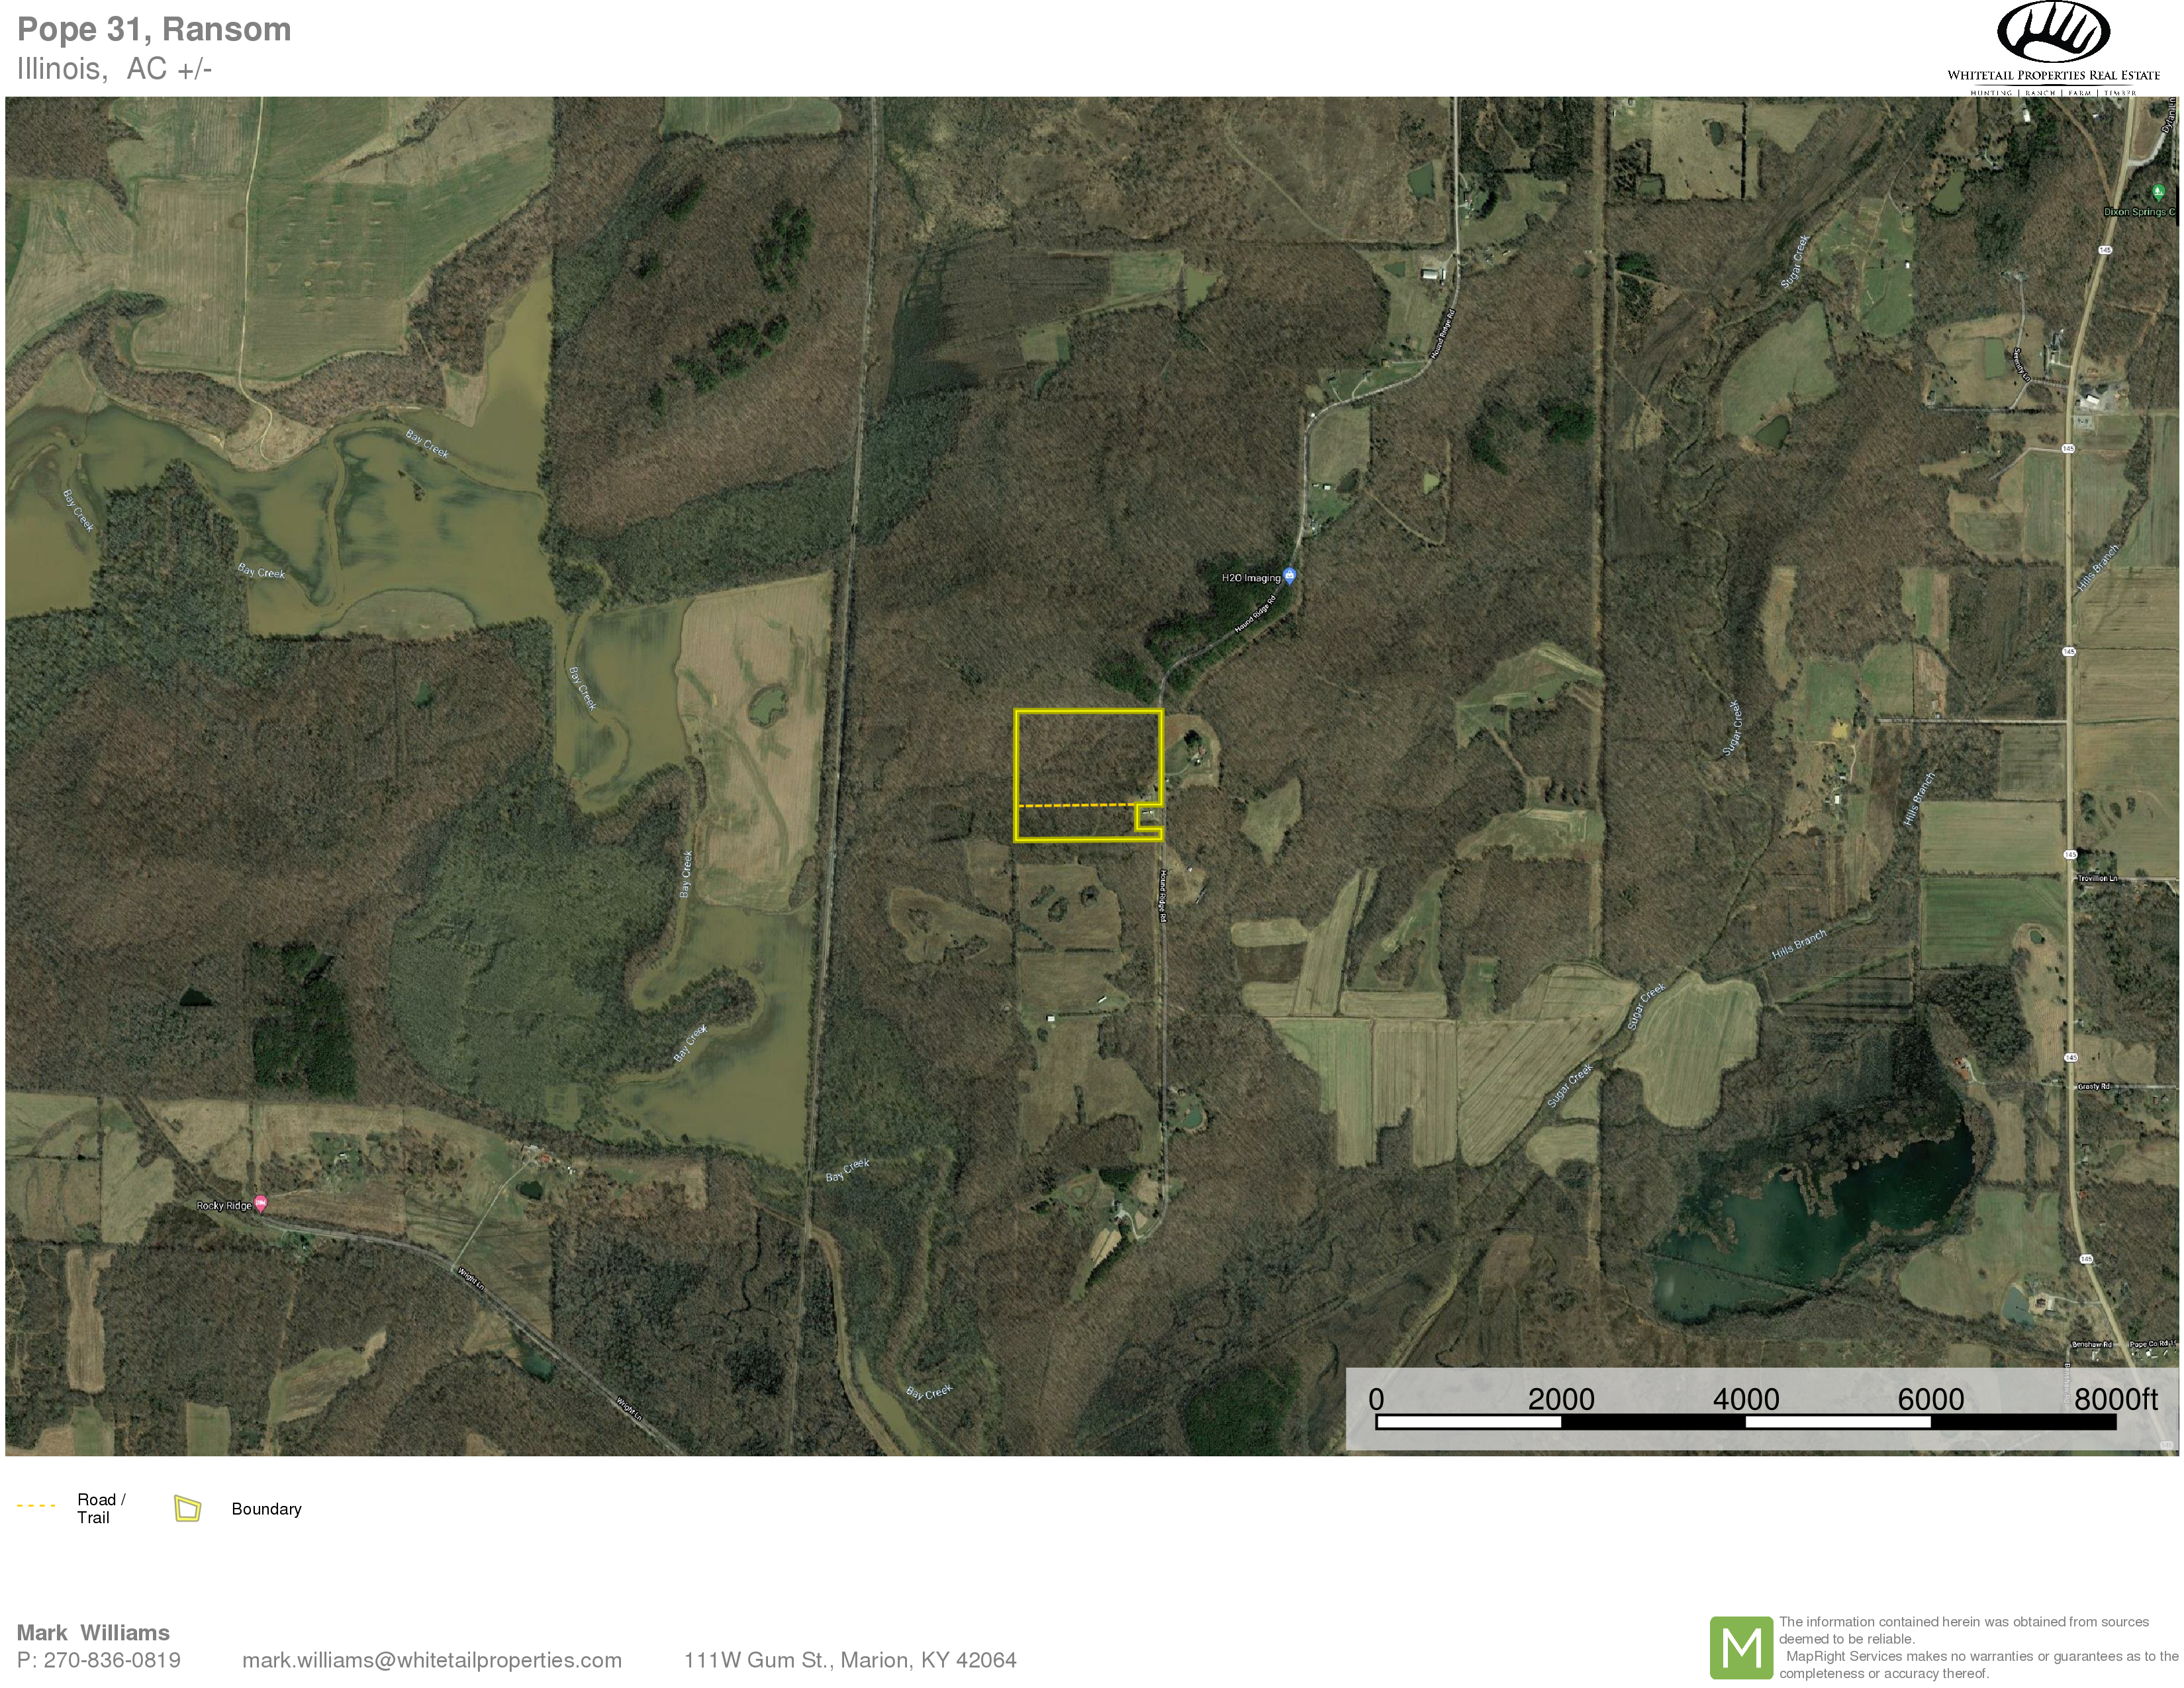Click the Boundary legend label text
The image size is (2184, 1688).
point(266,1509)
